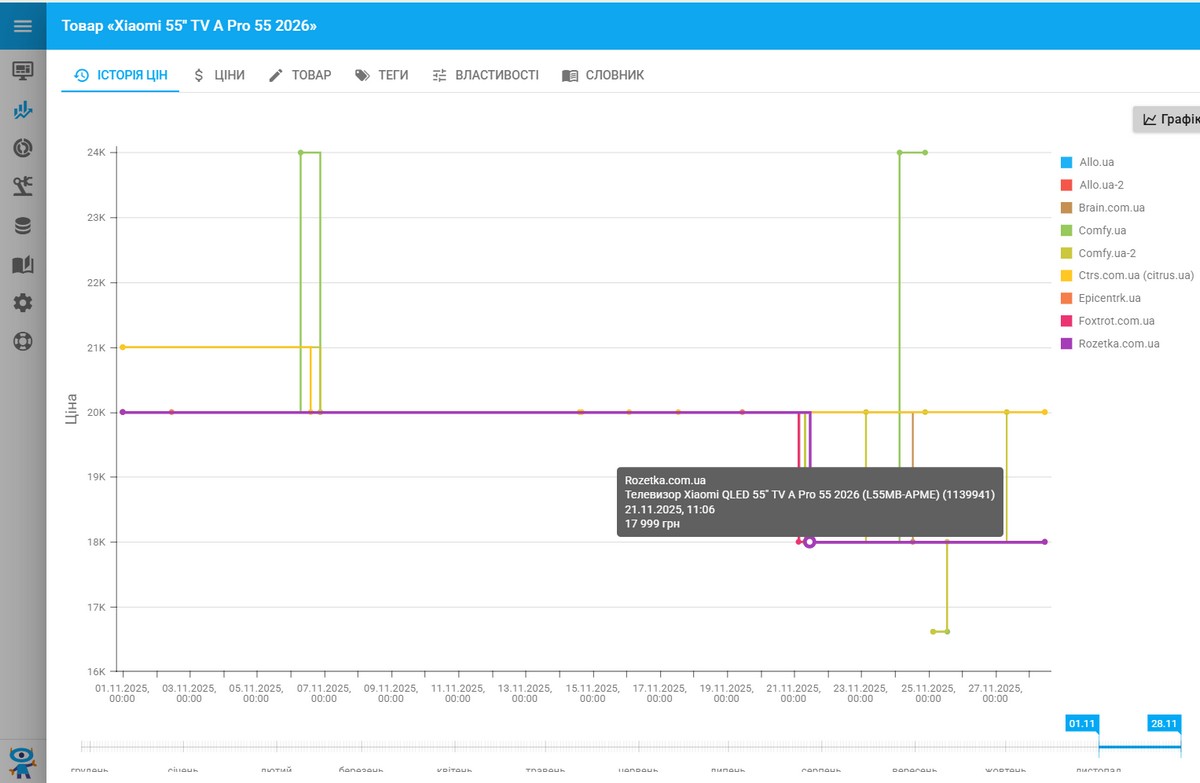Viewport: 1200px width, 783px height.
Task: Click the Графік button
Action: point(1170,119)
